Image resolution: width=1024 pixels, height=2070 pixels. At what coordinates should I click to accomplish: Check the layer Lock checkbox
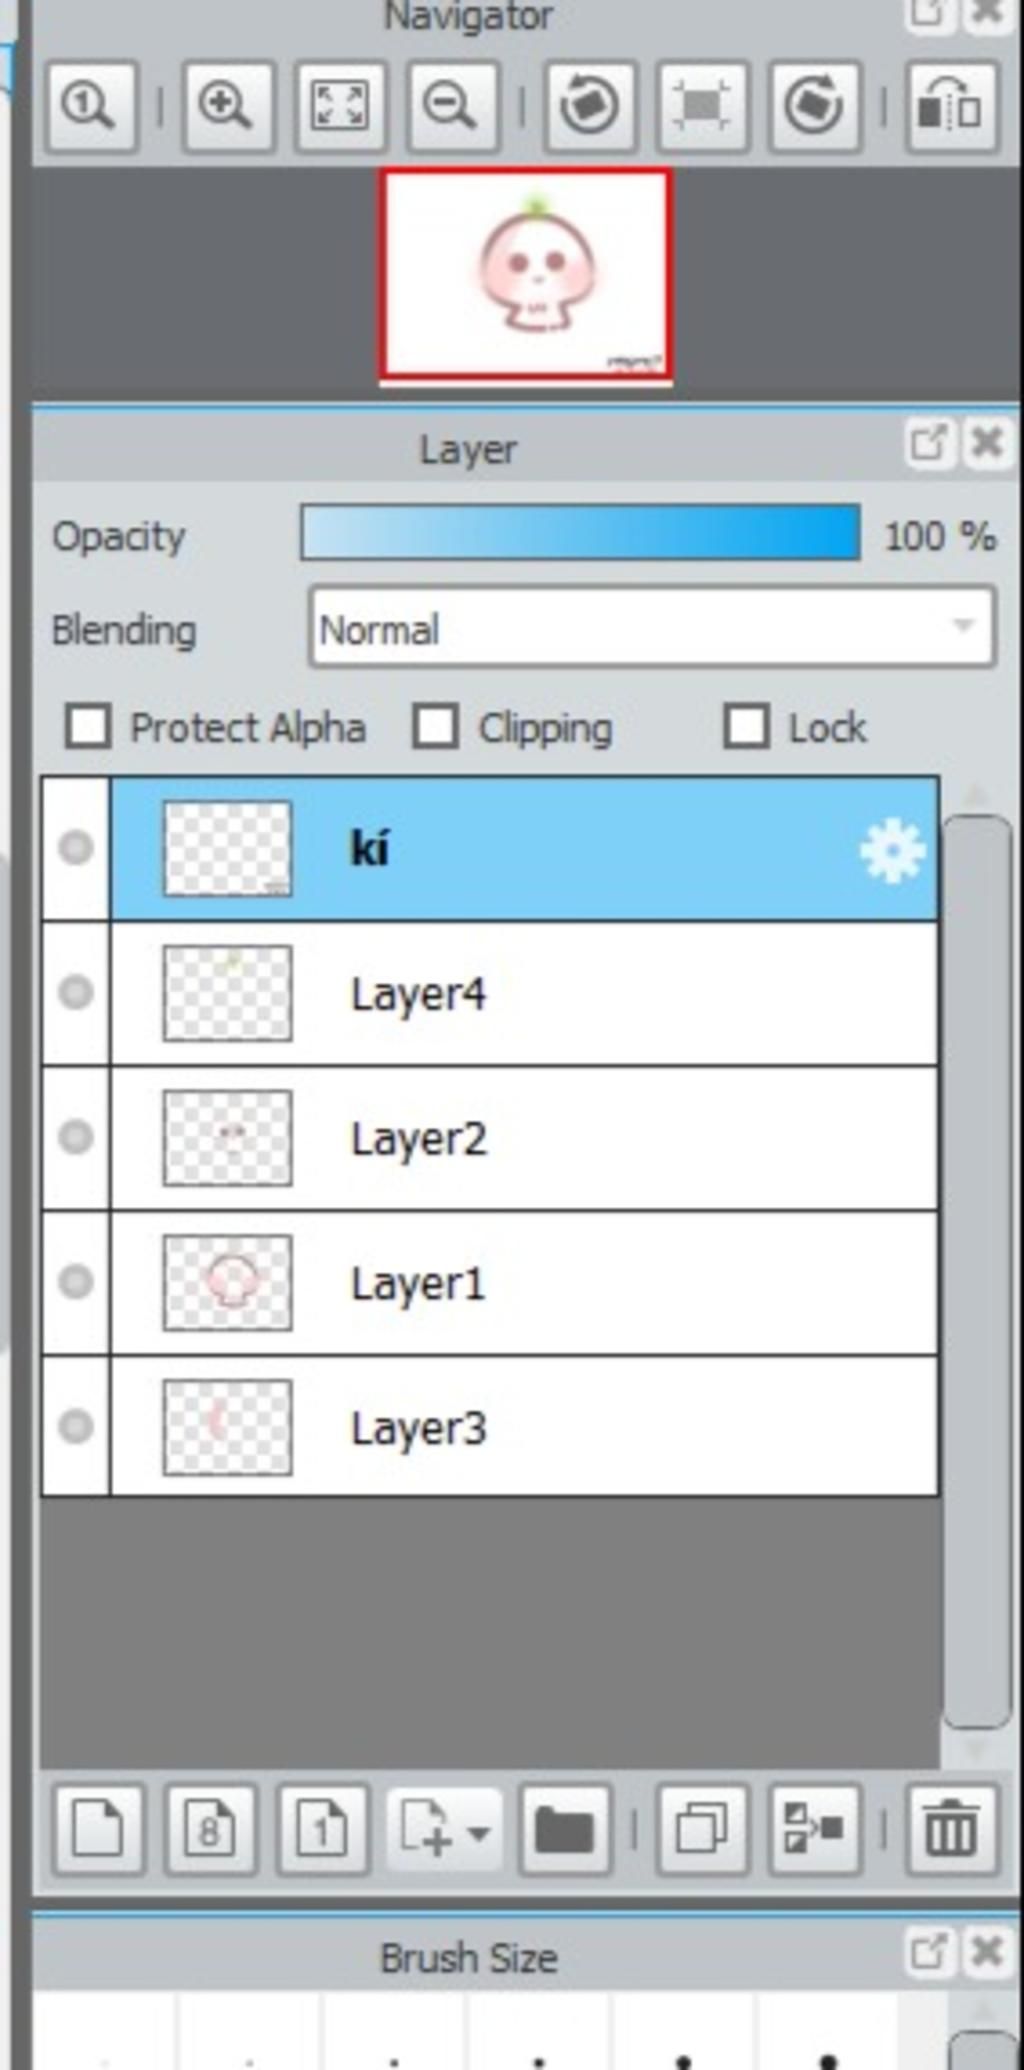coord(747,727)
